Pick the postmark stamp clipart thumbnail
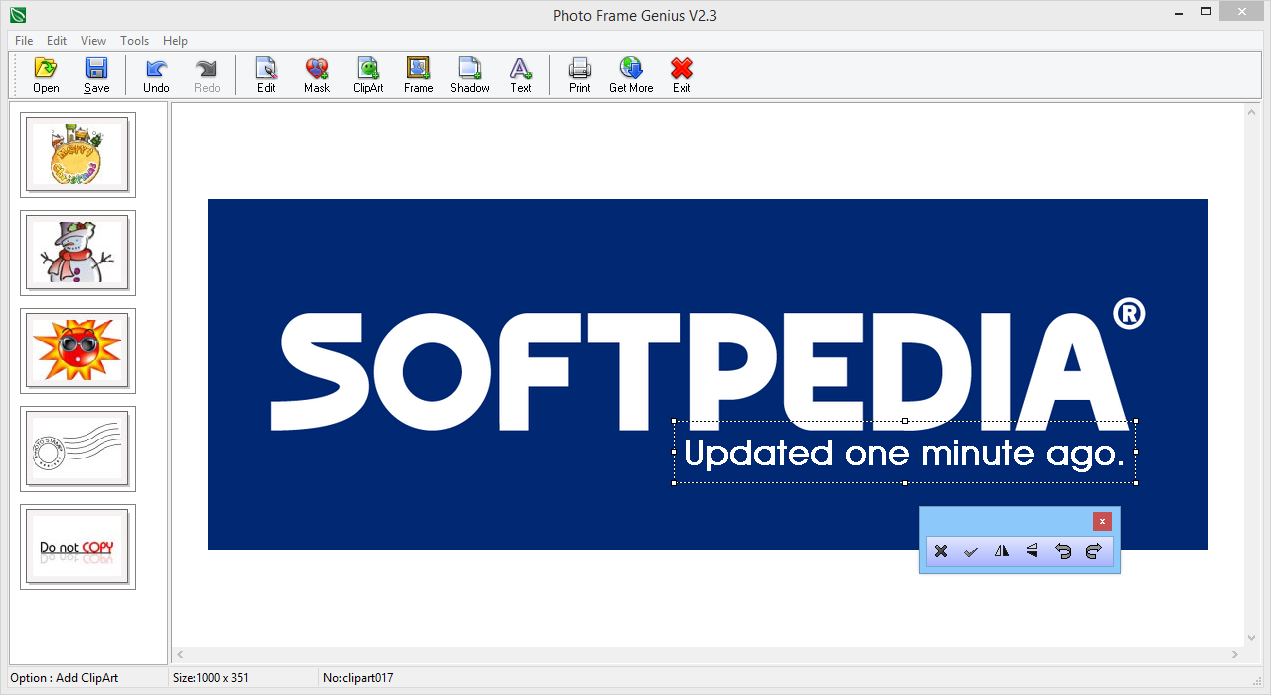 coord(78,449)
